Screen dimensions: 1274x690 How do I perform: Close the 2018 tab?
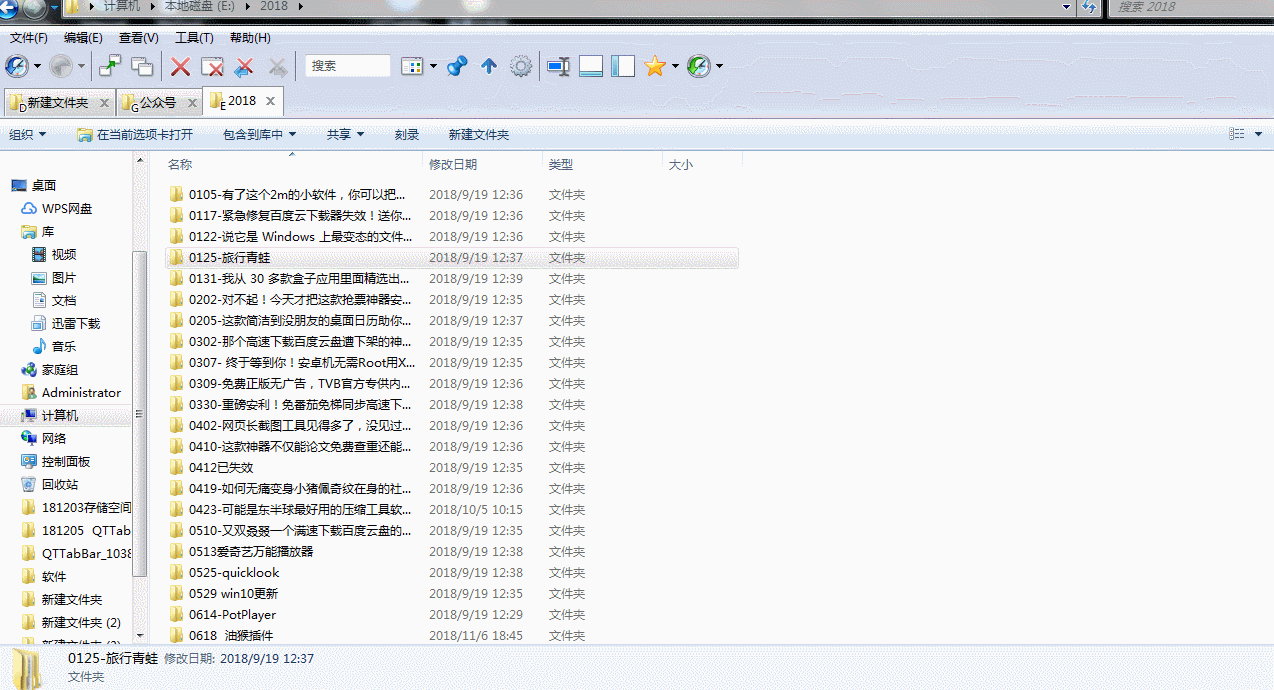coord(271,101)
